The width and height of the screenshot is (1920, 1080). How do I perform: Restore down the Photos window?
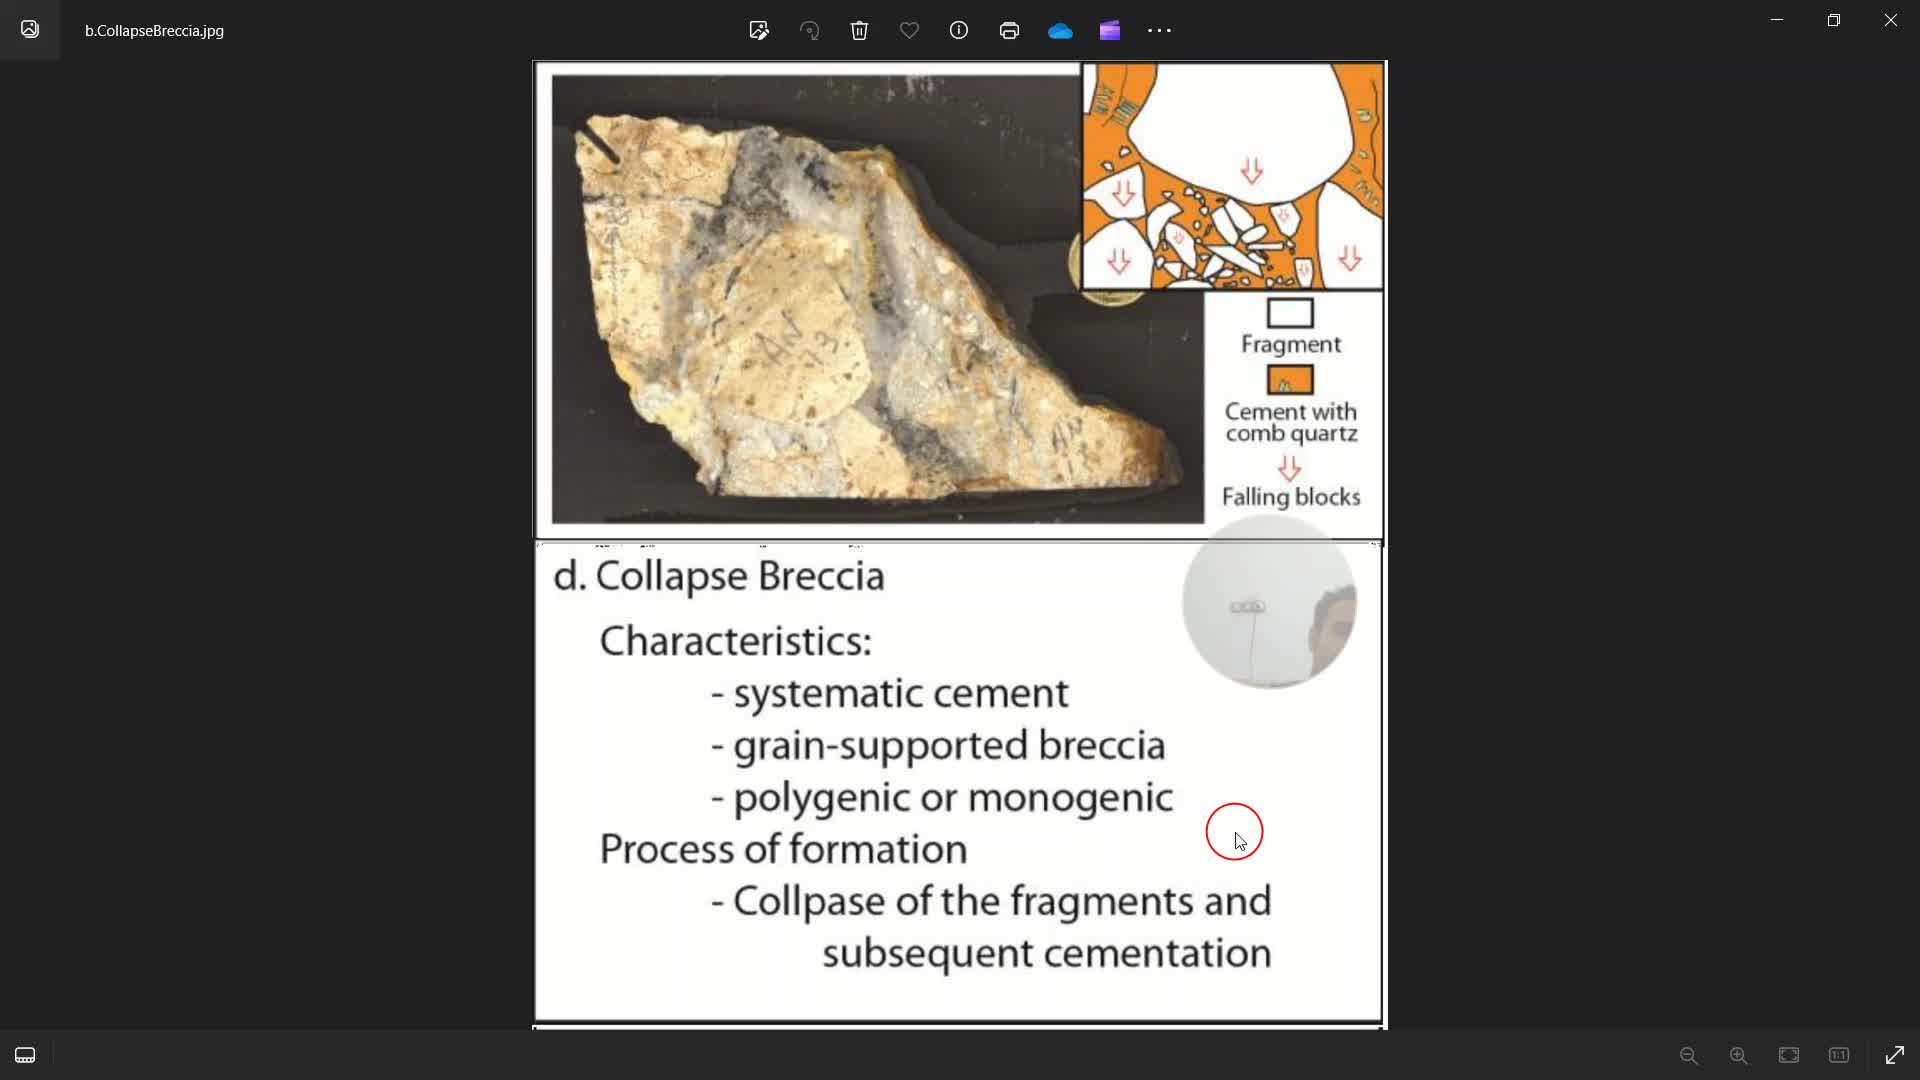pyautogui.click(x=1834, y=20)
